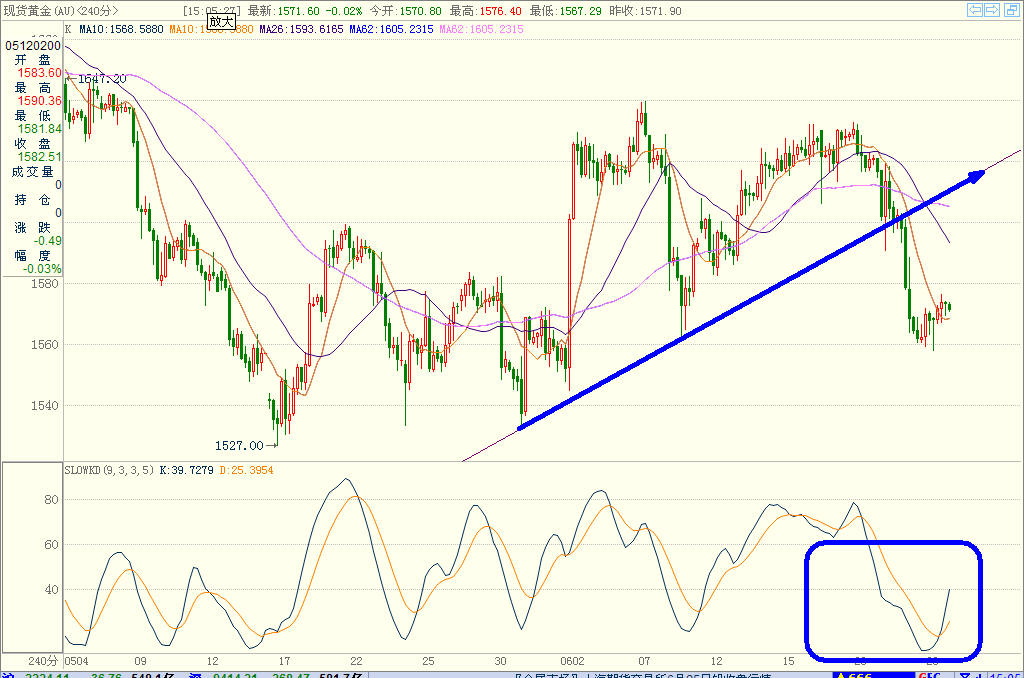Click the low price 1581.84 in the info panel
Screen dimensions: 1024x678
click(39, 129)
